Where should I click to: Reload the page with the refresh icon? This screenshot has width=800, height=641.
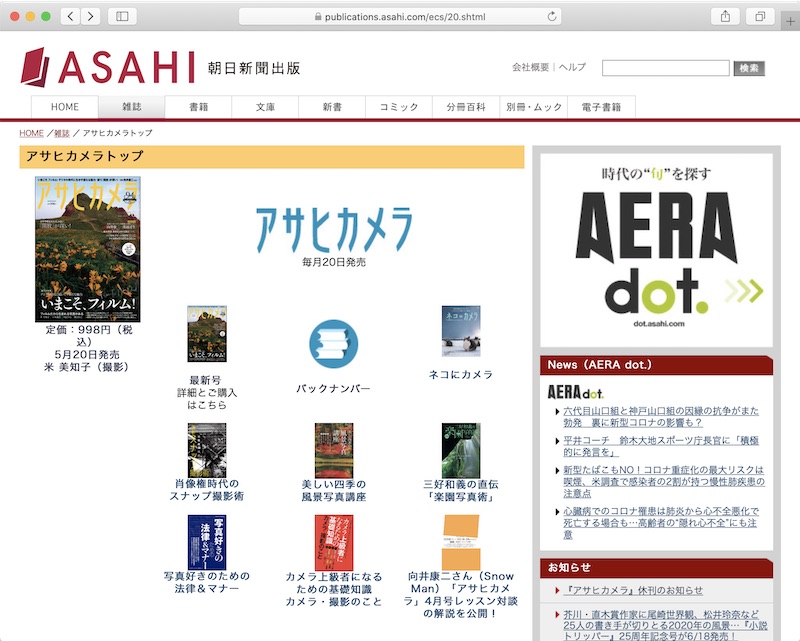point(552,16)
